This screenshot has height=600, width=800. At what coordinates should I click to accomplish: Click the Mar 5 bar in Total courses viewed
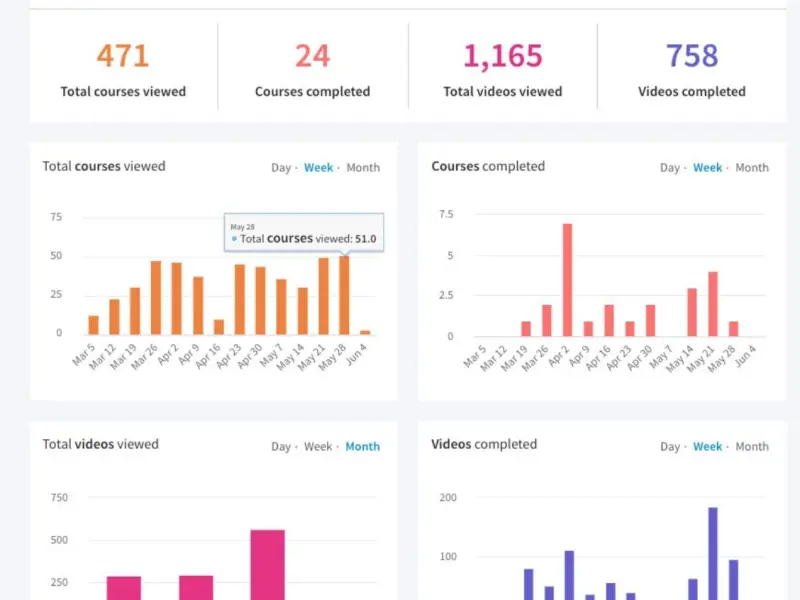[93, 325]
